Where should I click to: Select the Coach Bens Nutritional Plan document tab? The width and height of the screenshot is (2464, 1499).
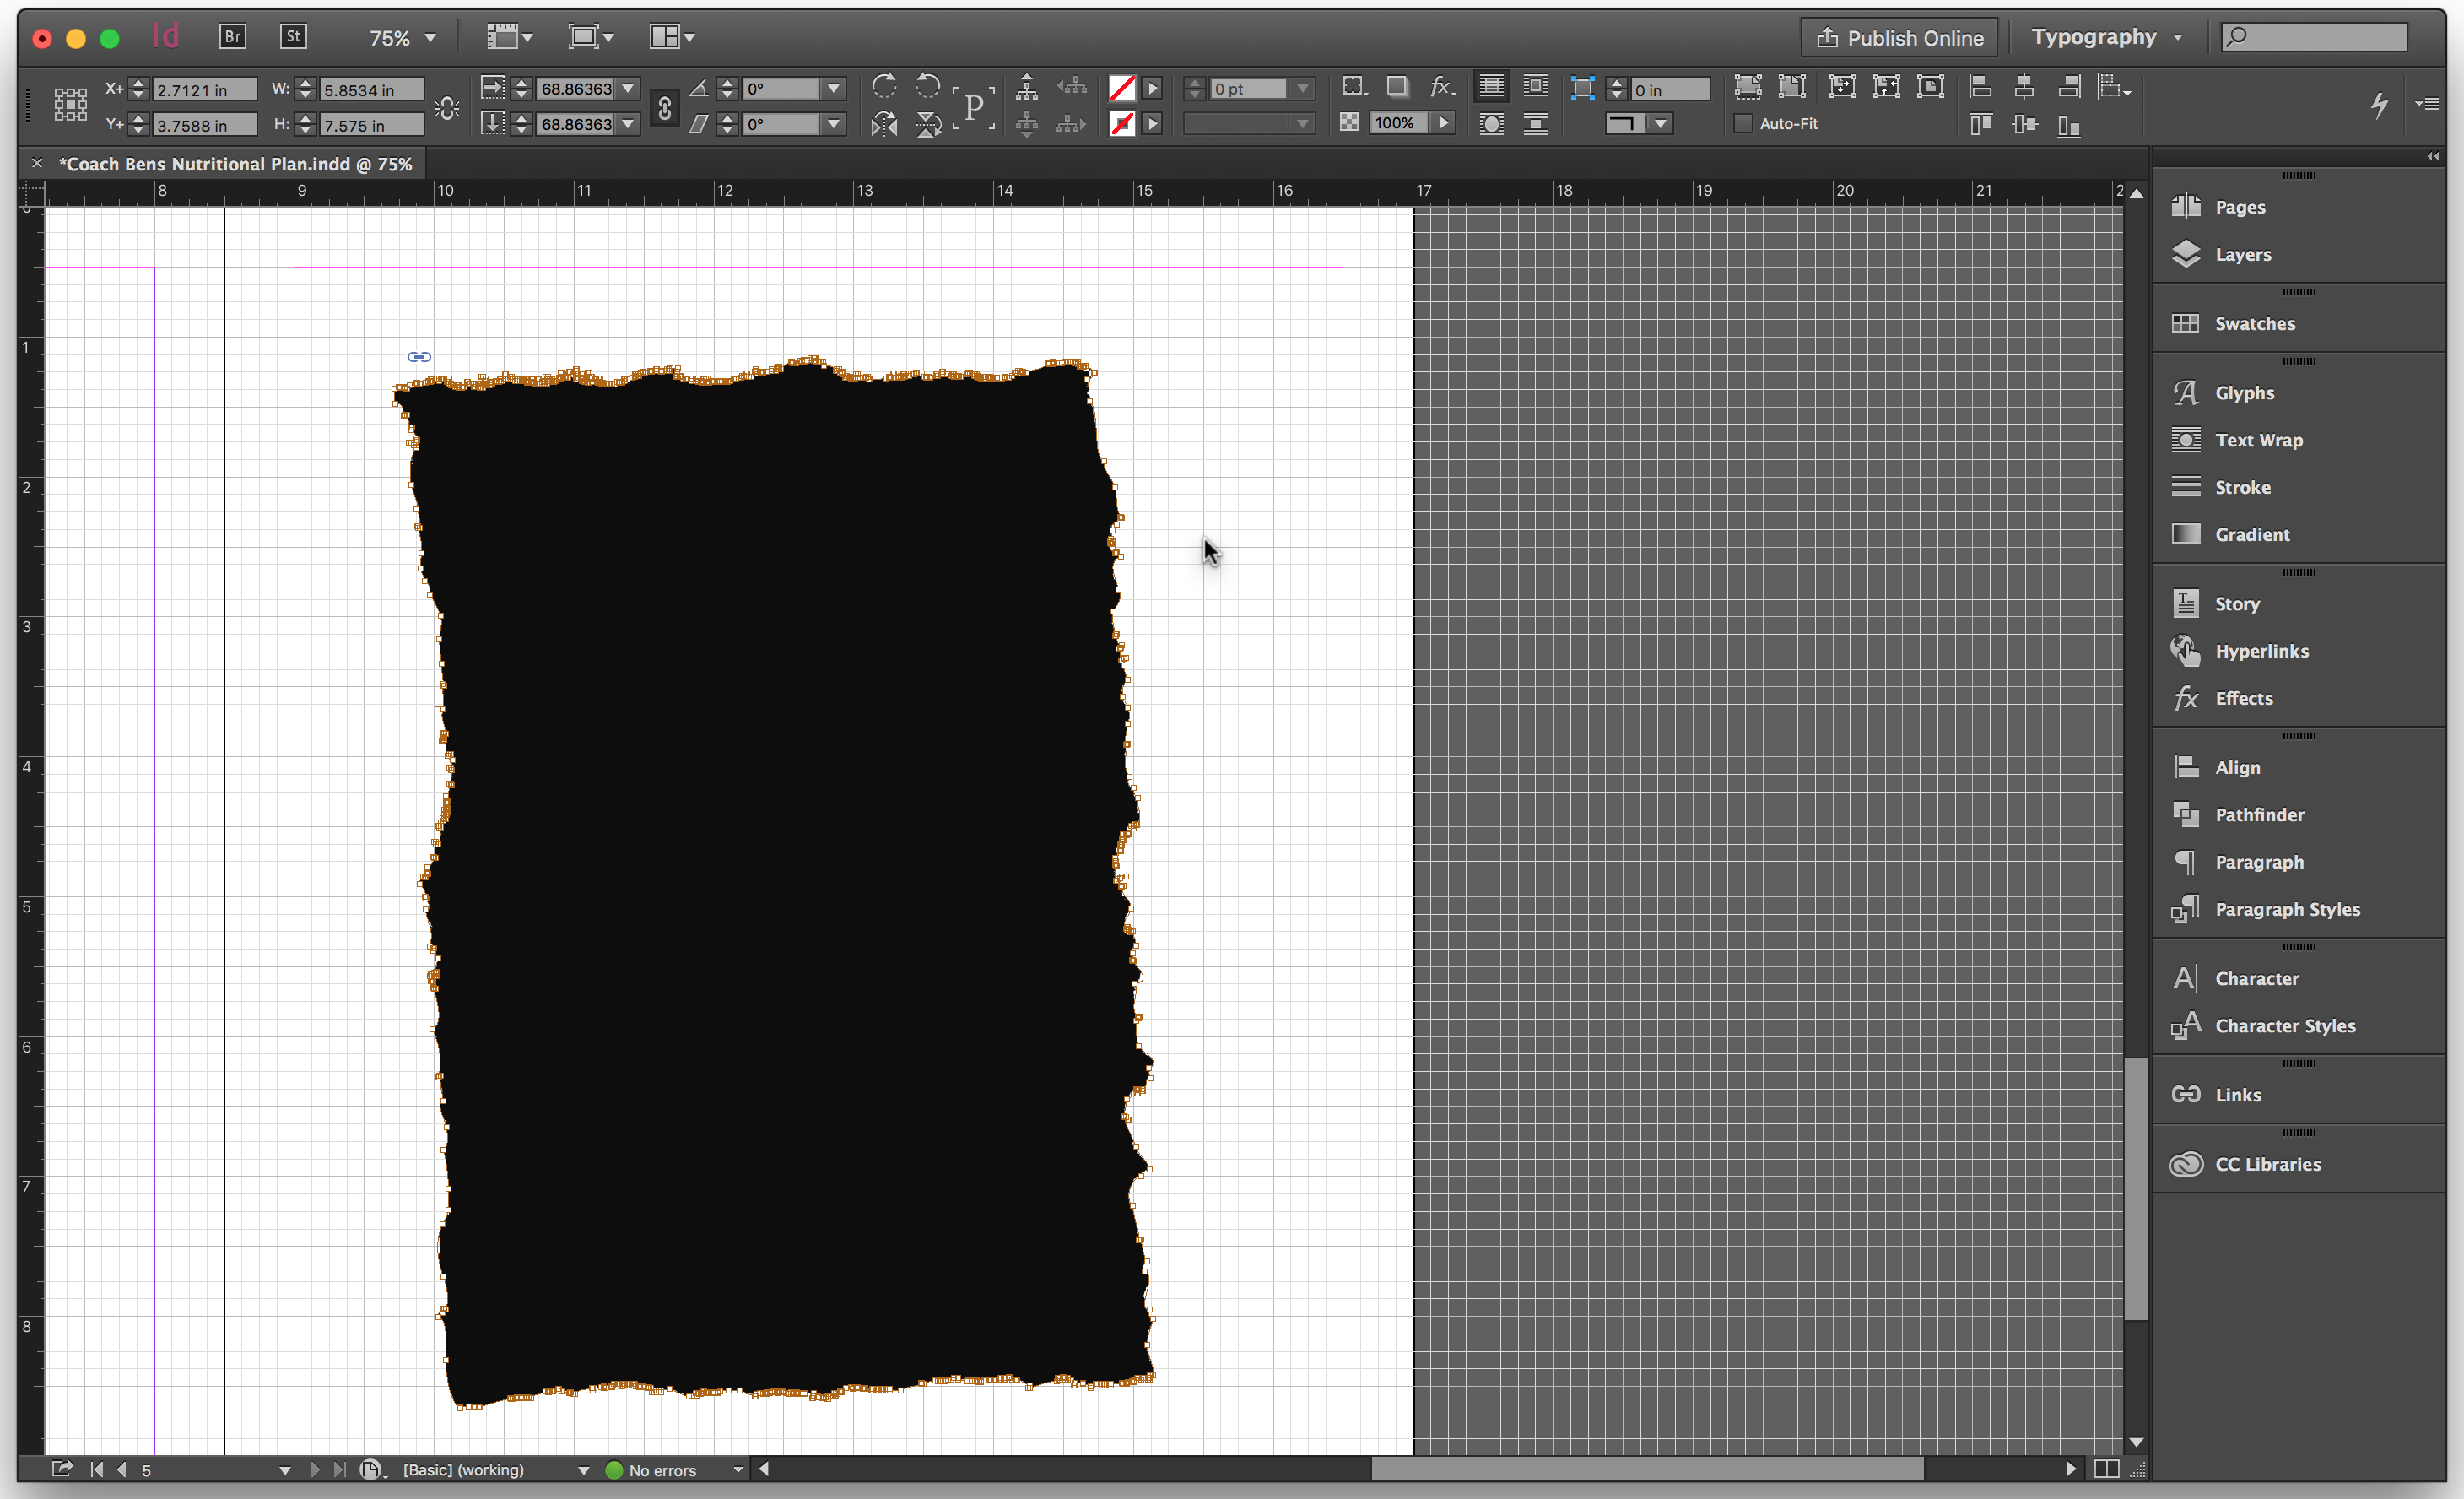236,163
